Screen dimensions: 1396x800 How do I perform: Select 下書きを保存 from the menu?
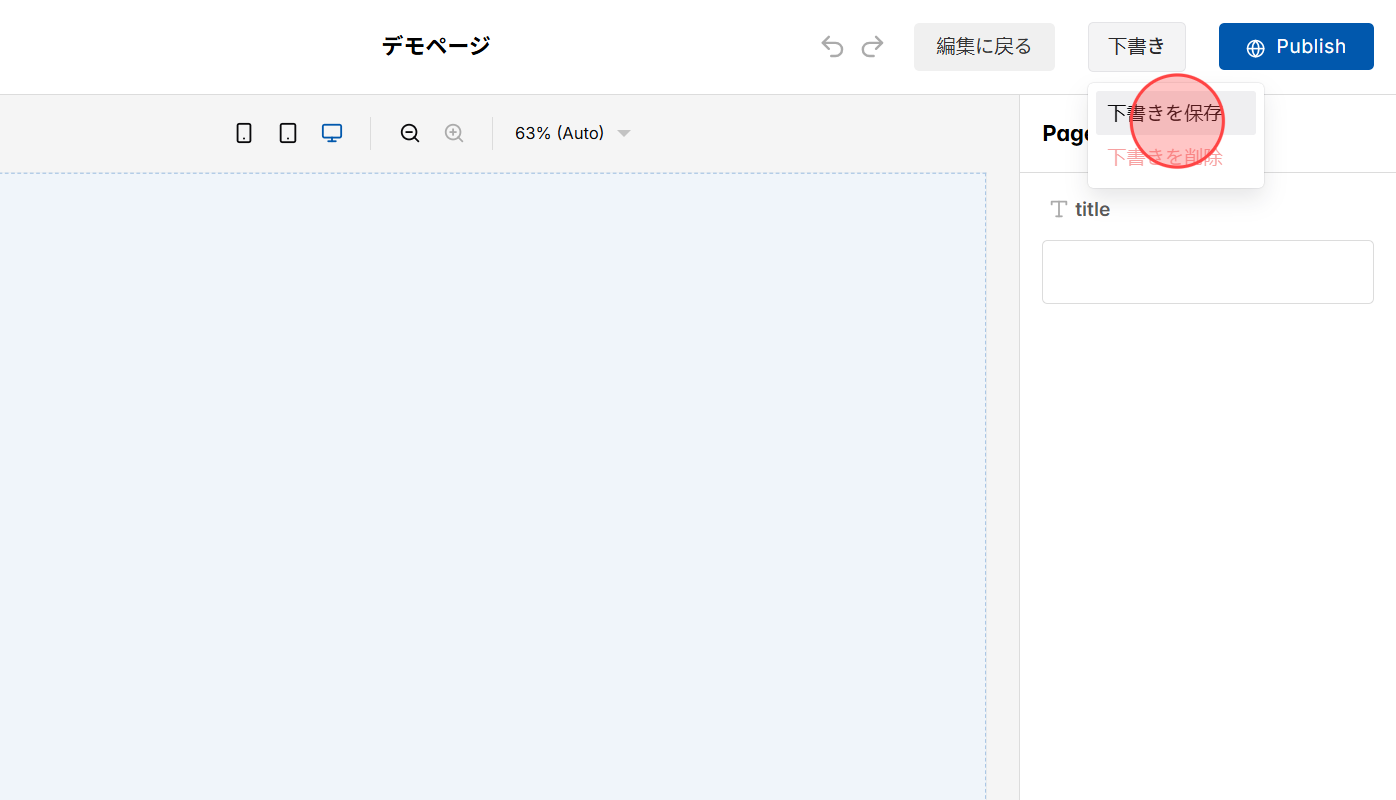[1166, 112]
